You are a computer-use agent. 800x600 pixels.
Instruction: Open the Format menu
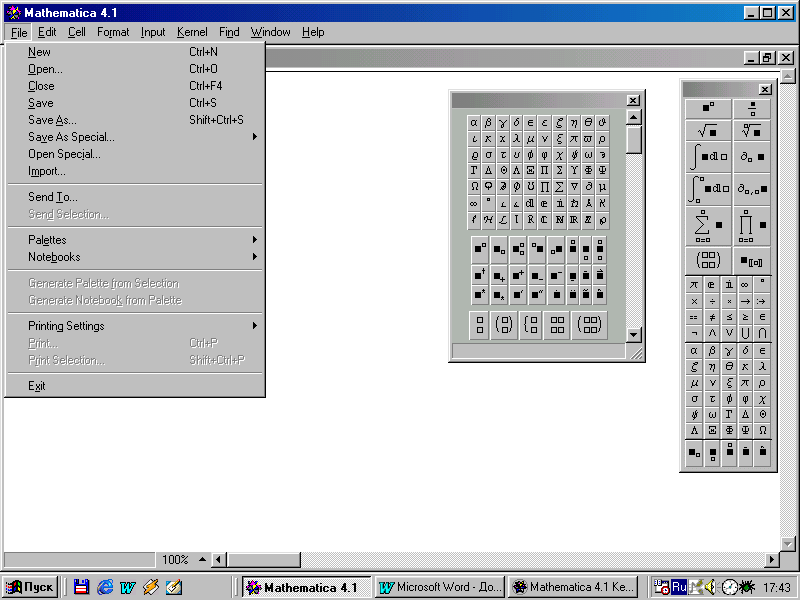tap(113, 32)
